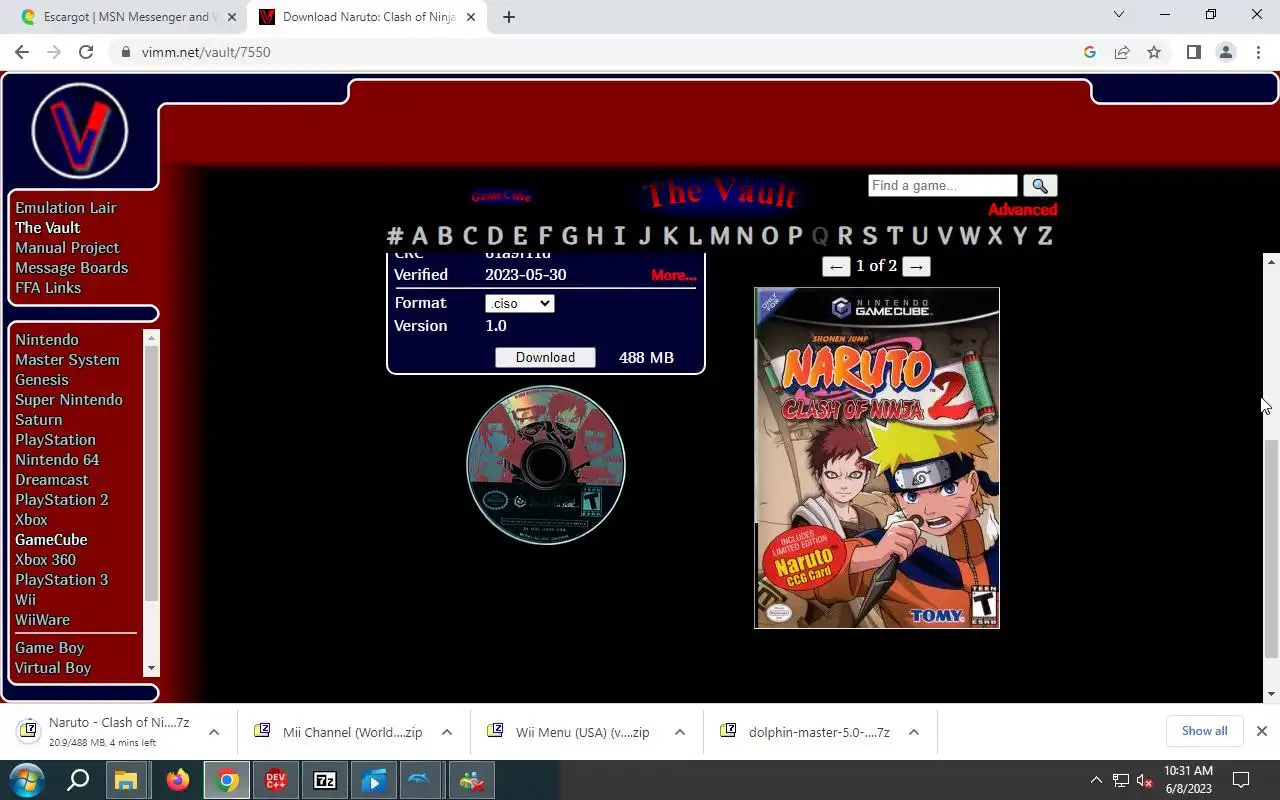Open FFA Links in the sidebar

[x=48, y=288]
